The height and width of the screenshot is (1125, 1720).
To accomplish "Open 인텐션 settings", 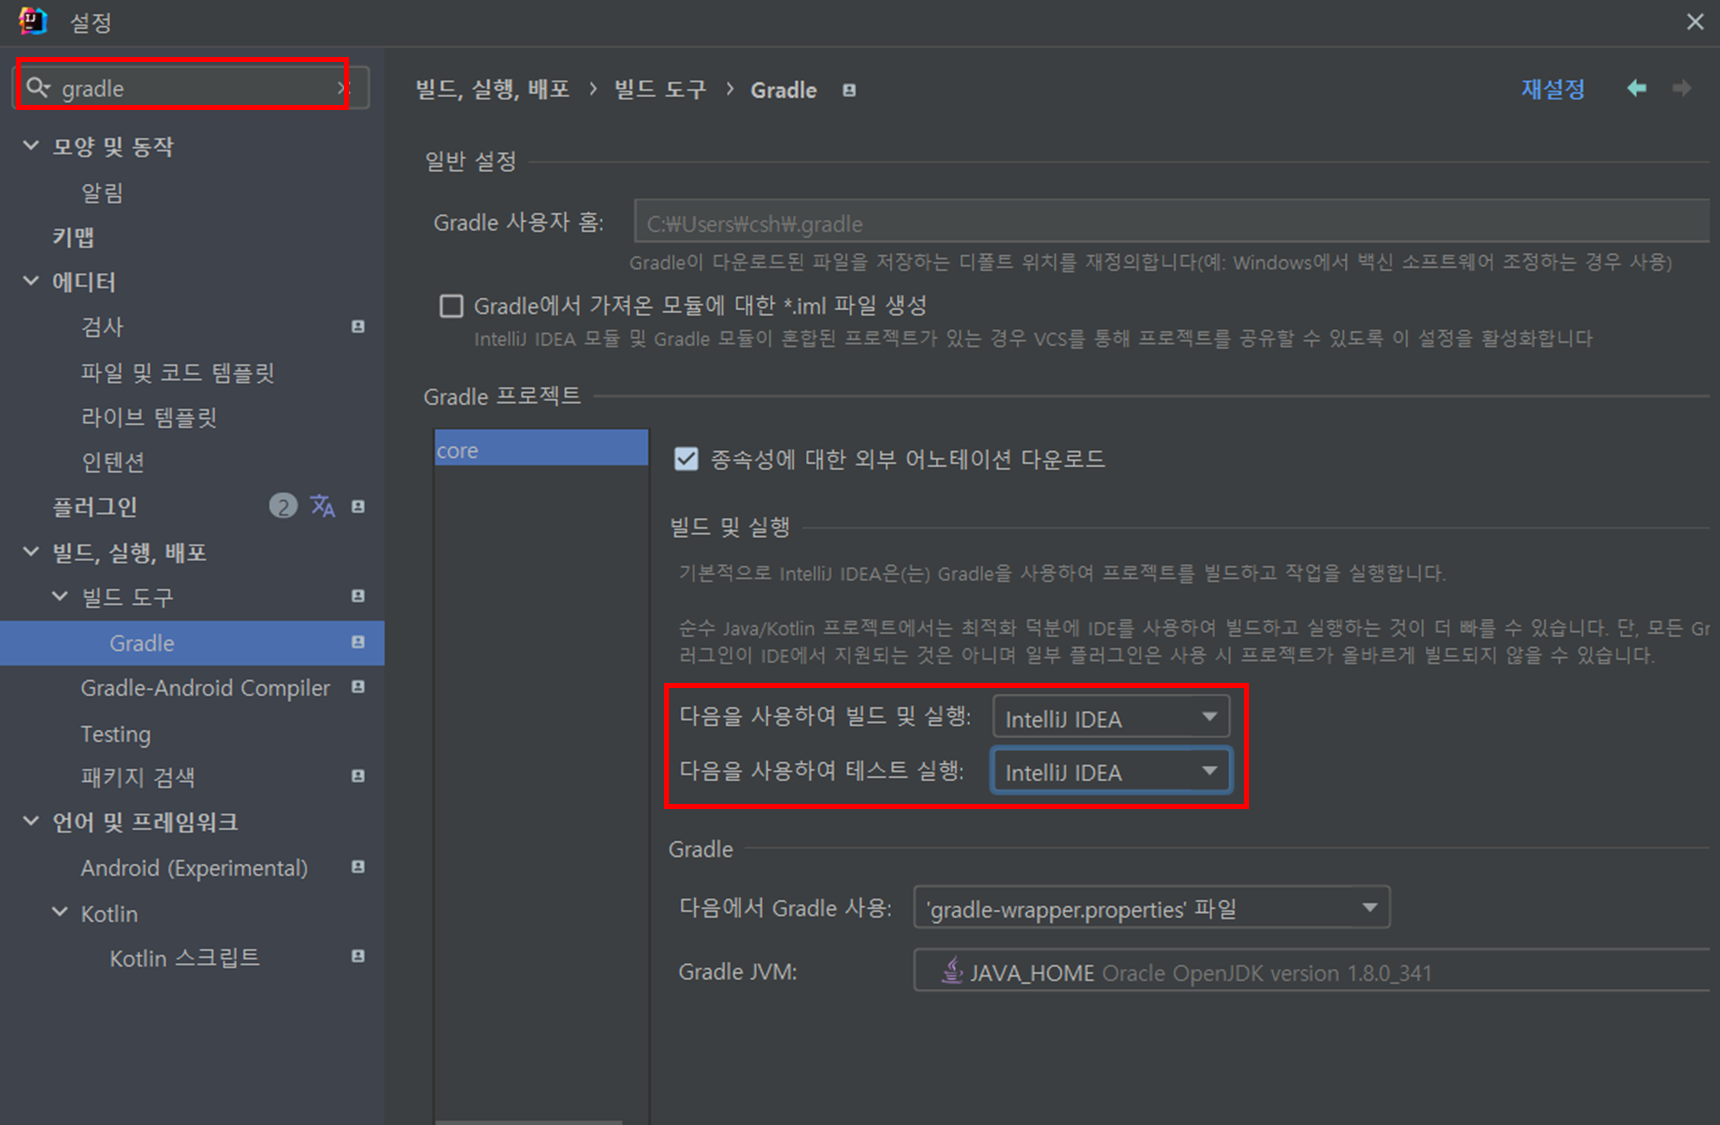I will [x=113, y=462].
